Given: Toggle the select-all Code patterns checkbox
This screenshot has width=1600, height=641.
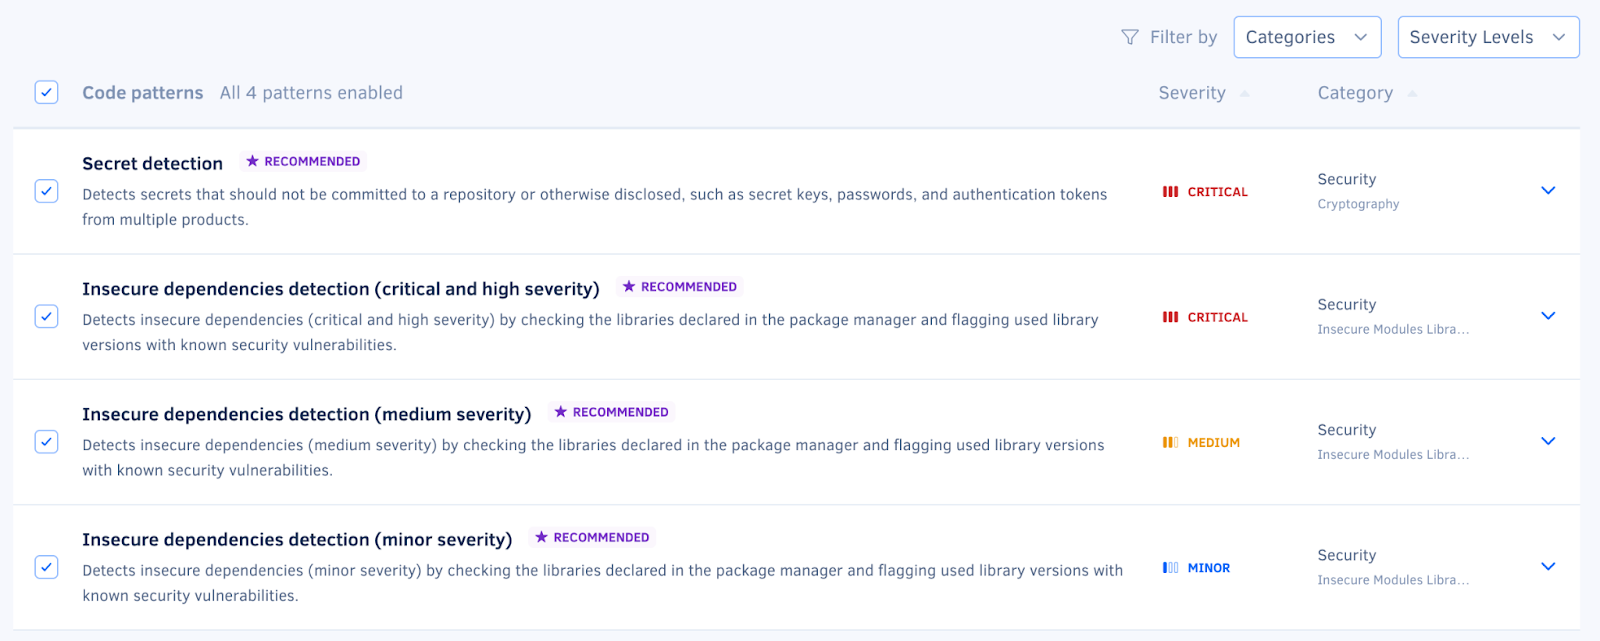Looking at the screenshot, I should 46,92.
